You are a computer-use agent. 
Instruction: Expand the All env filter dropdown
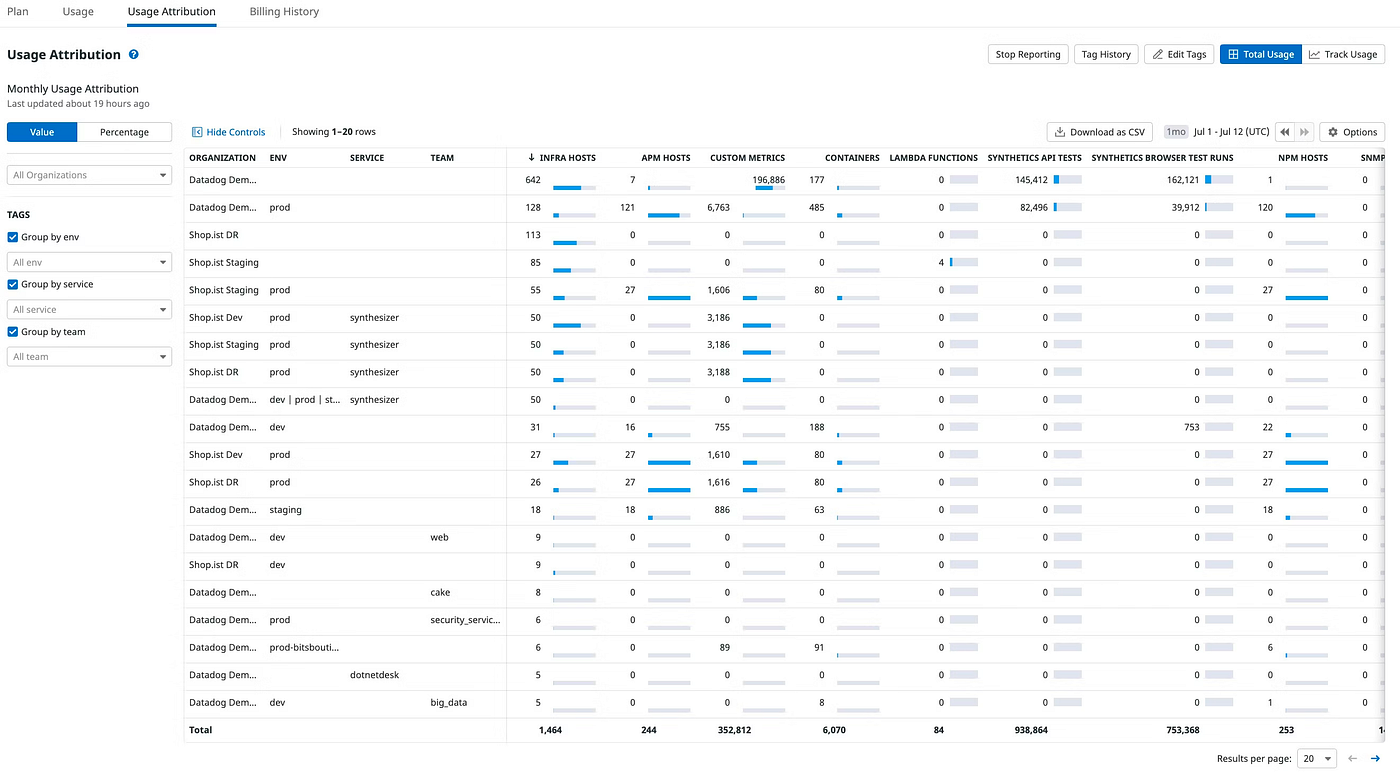coord(89,262)
